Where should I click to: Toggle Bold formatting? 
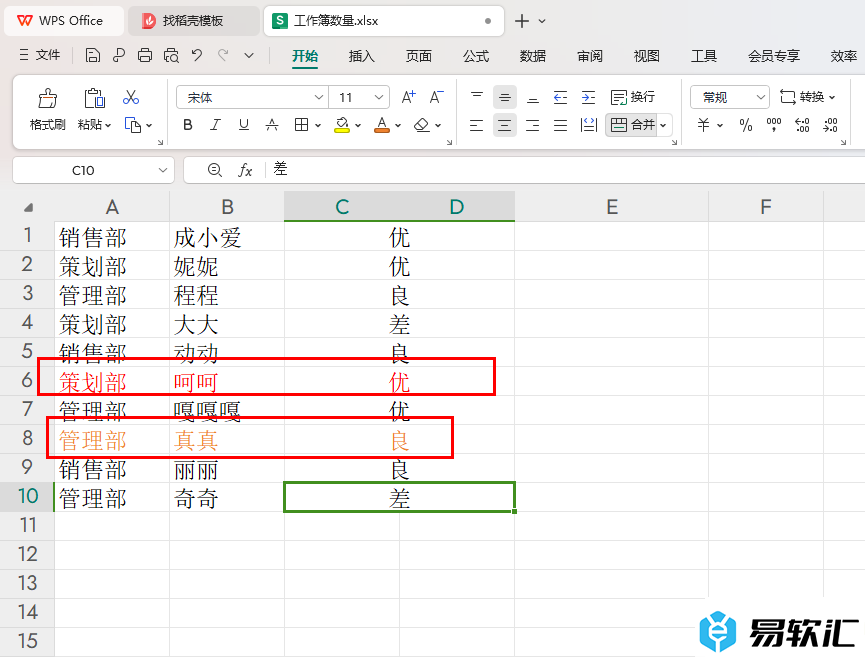tap(188, 125)
